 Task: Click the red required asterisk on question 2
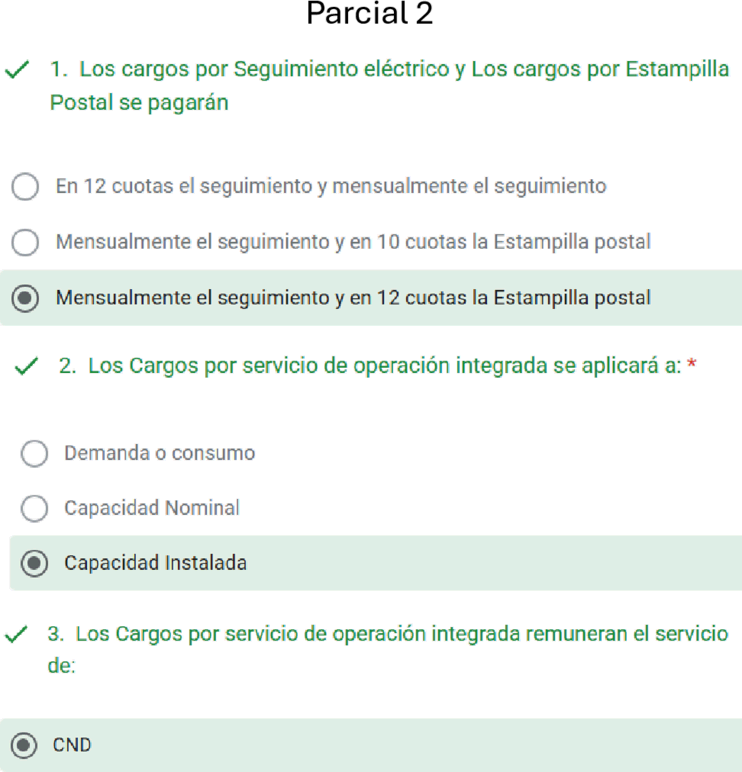[x=692, y=364]
